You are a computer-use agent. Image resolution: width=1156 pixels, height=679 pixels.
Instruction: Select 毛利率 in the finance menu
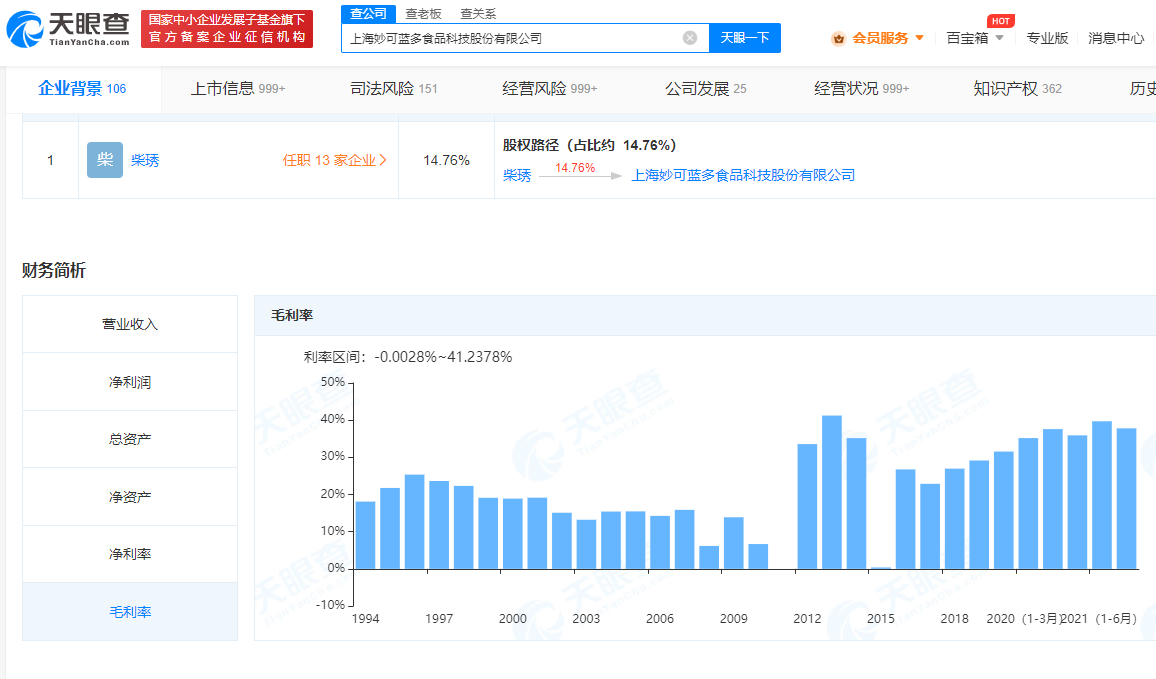click(x=130, y=612)
